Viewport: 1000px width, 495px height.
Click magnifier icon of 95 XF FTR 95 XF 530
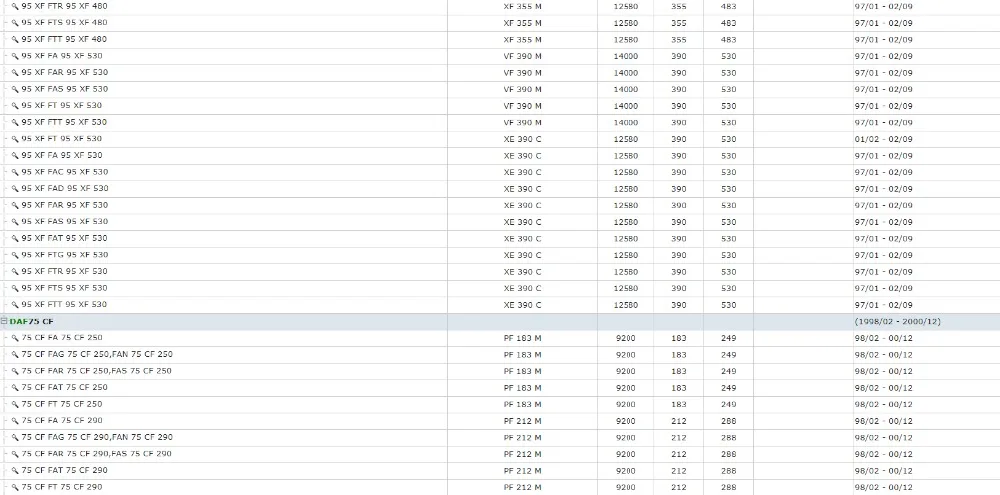[x=15, y=271]
